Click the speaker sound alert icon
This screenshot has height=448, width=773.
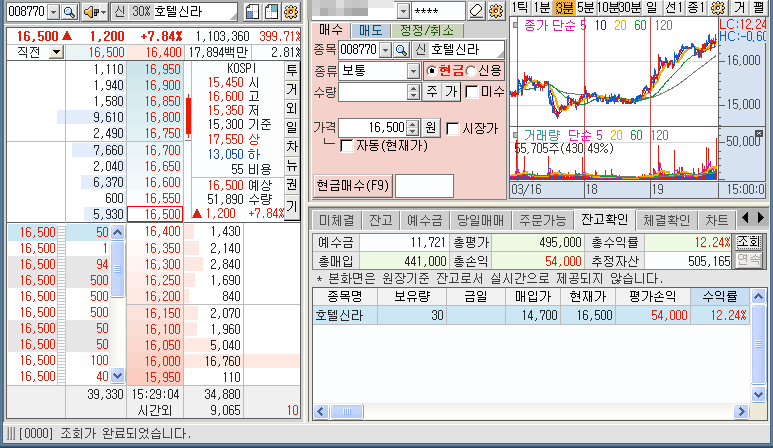click(91, 12)
